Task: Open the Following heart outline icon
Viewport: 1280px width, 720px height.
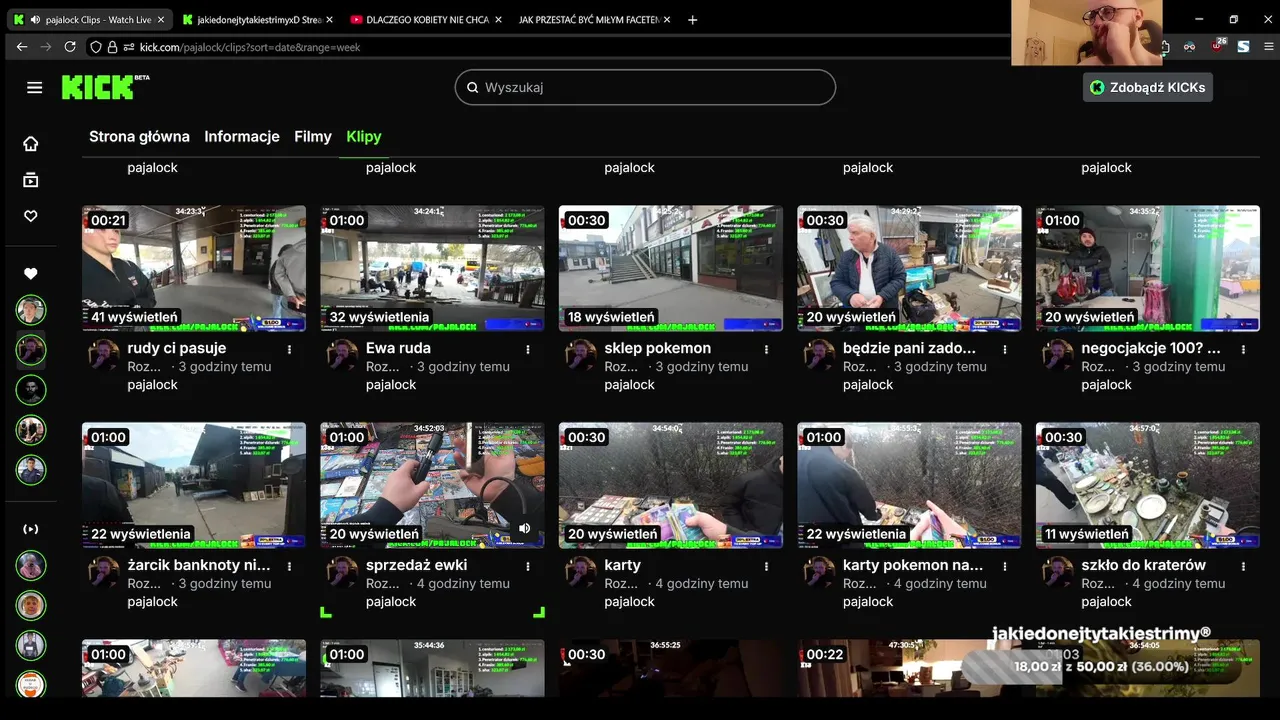Action: (31, 216)
